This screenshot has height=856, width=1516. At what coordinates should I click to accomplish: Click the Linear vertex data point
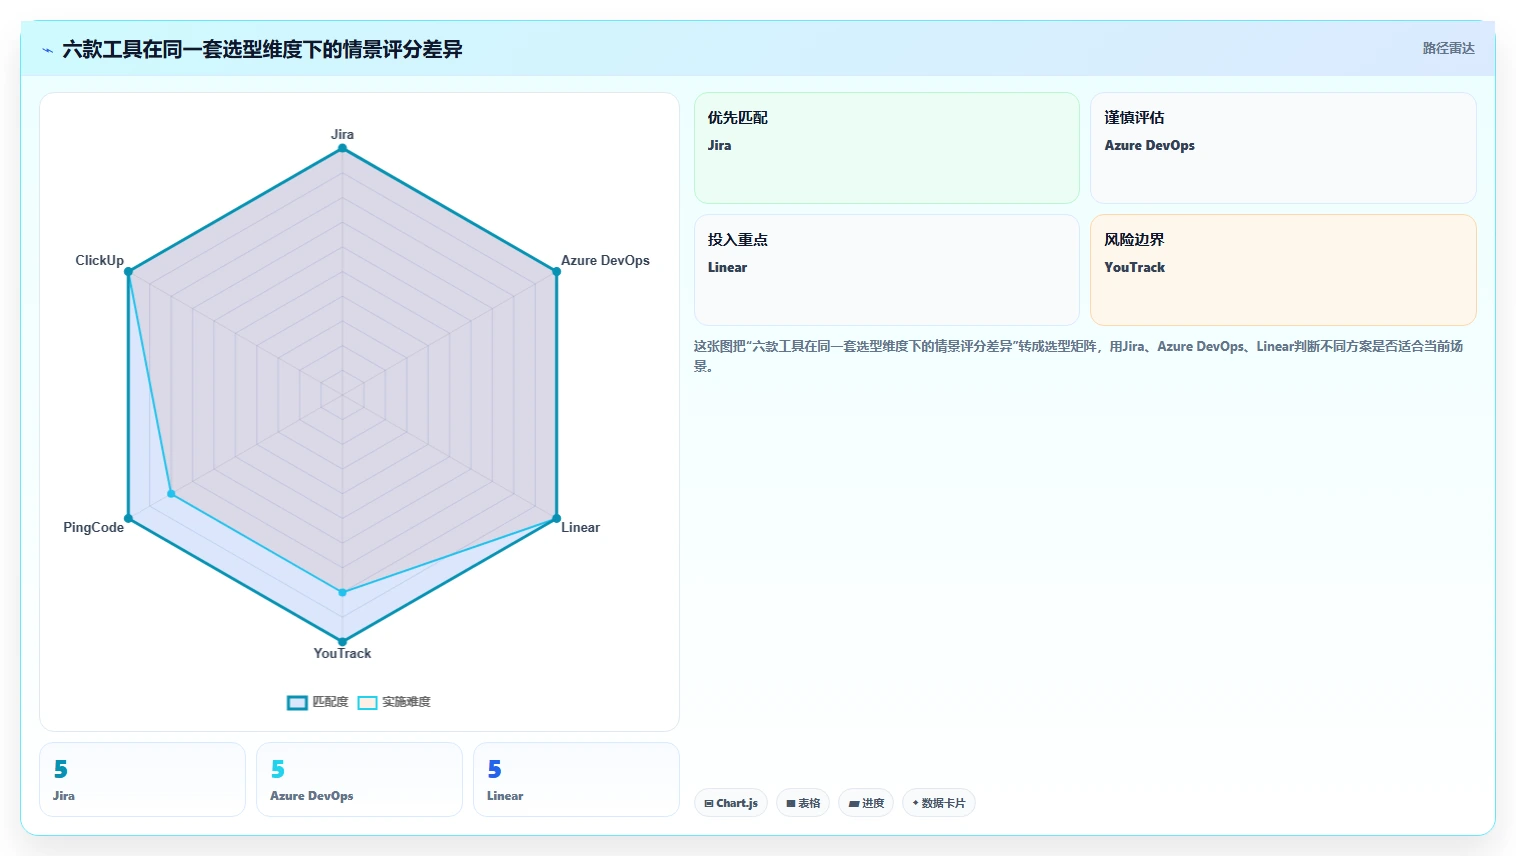pos(557,519)
